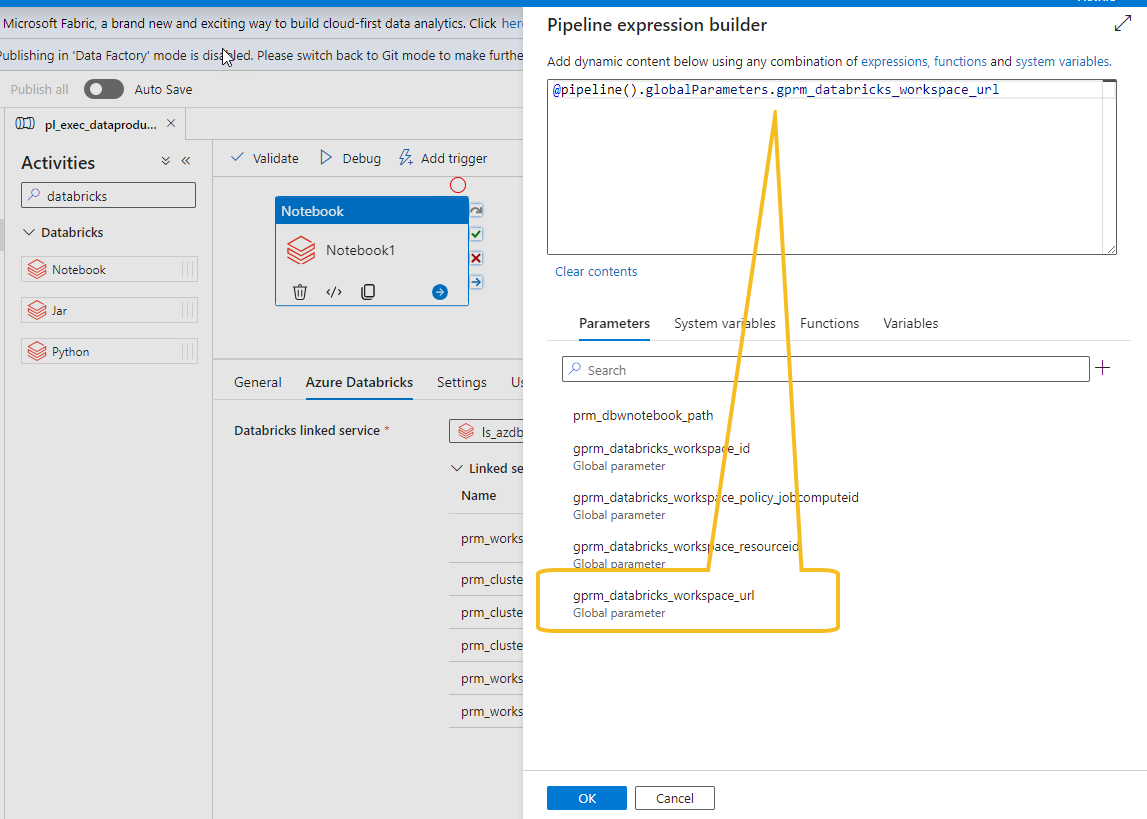The width and height of the screenshot is (1147, 819).
Task: Select Notebook activity in Databricks list
Action: [109, 269]
